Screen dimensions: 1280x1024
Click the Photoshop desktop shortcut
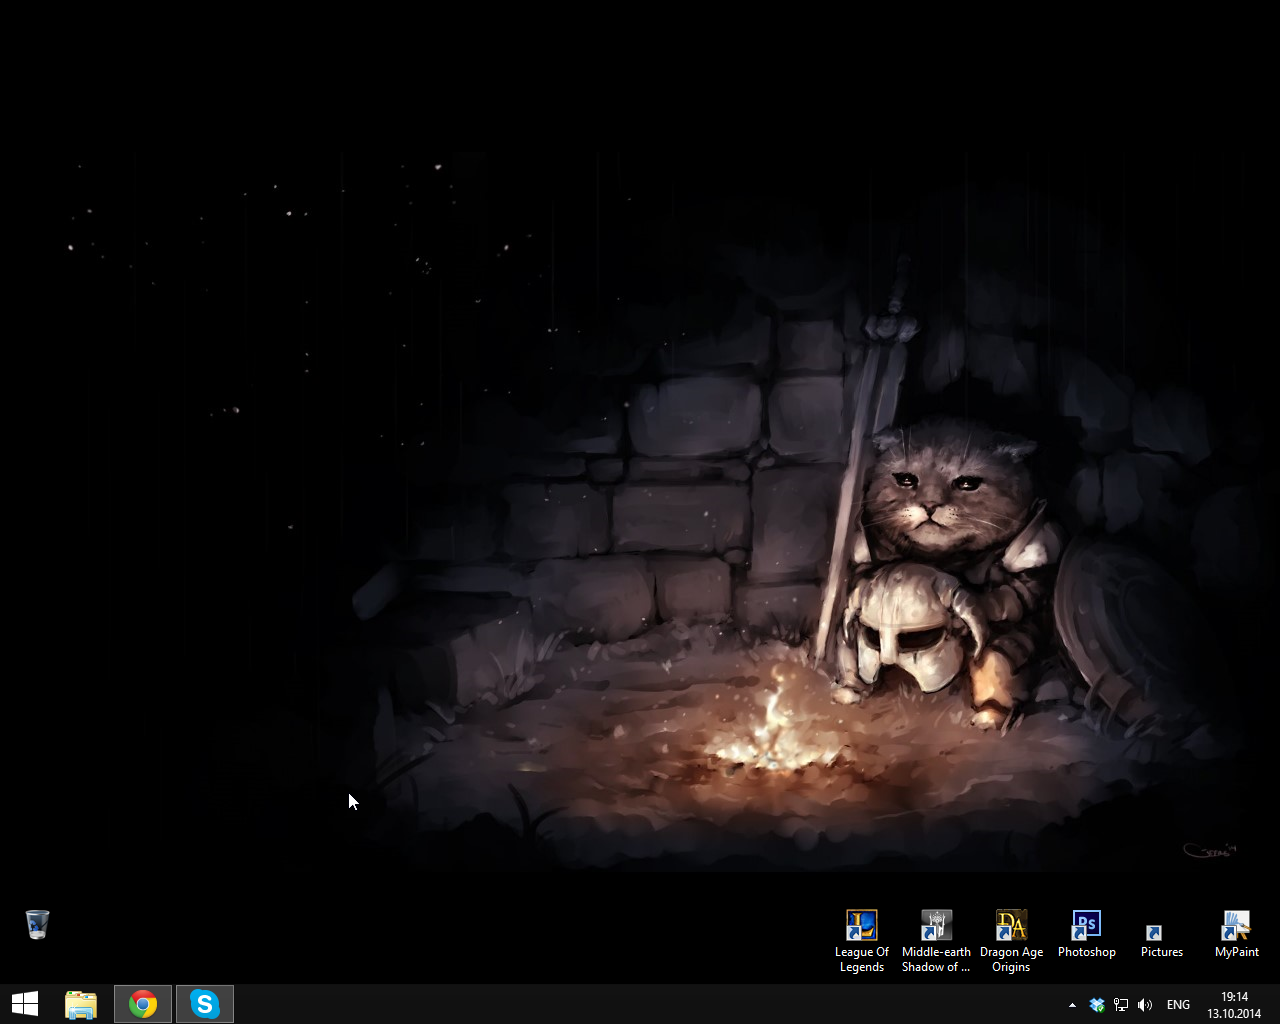click(x=1086, y=926)
